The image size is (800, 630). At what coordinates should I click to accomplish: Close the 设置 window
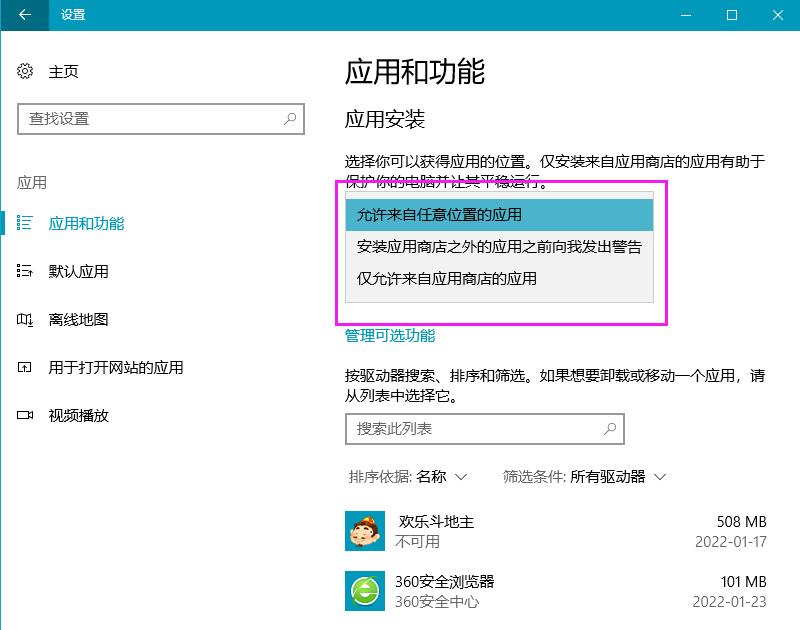click(778, 15)
